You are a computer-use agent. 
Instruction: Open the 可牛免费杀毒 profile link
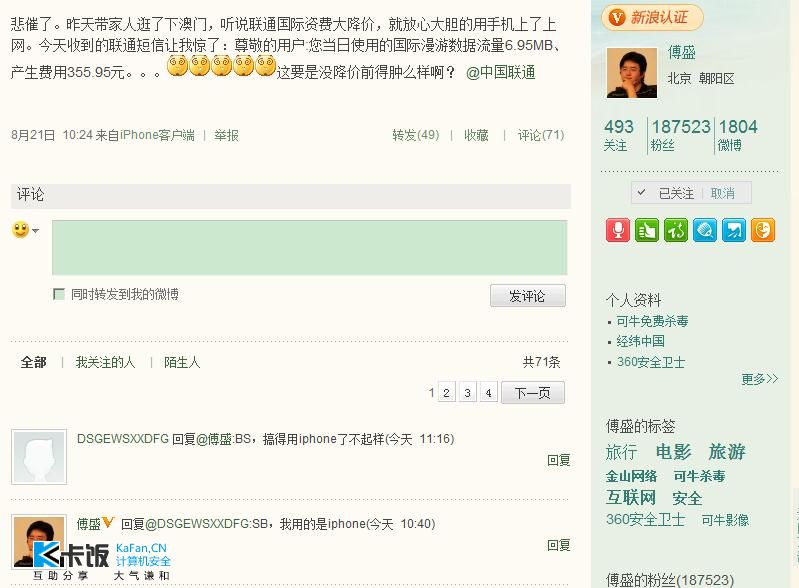click(x=652, y=321)
